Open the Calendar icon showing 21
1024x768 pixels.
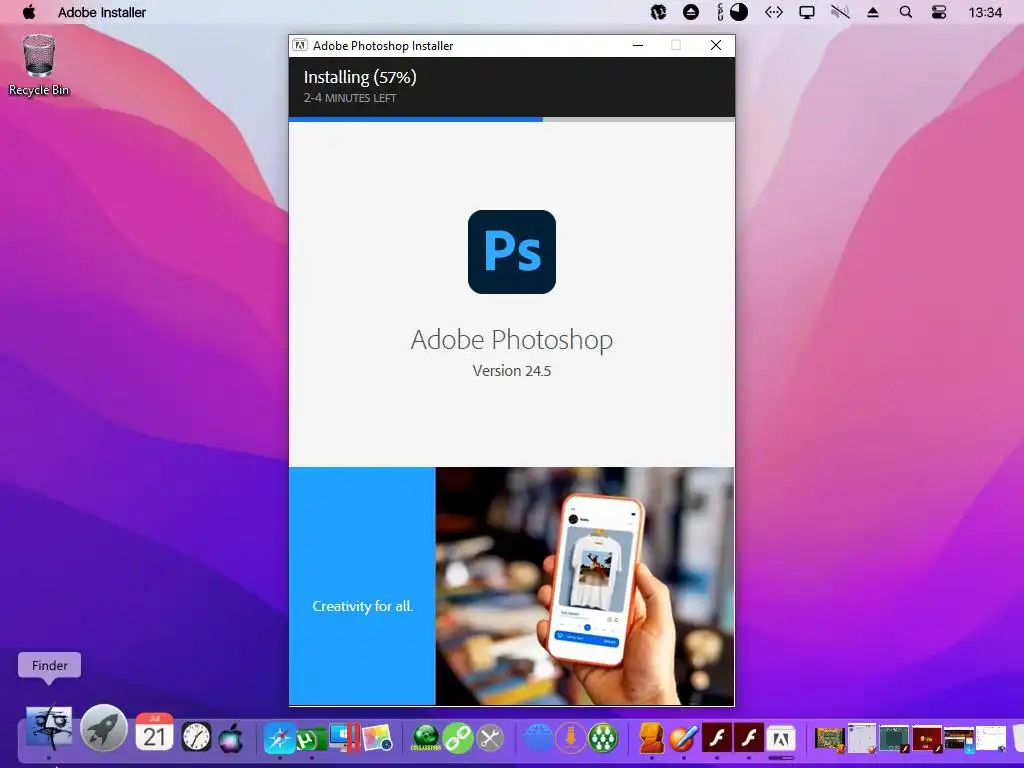tap(154, 732)
